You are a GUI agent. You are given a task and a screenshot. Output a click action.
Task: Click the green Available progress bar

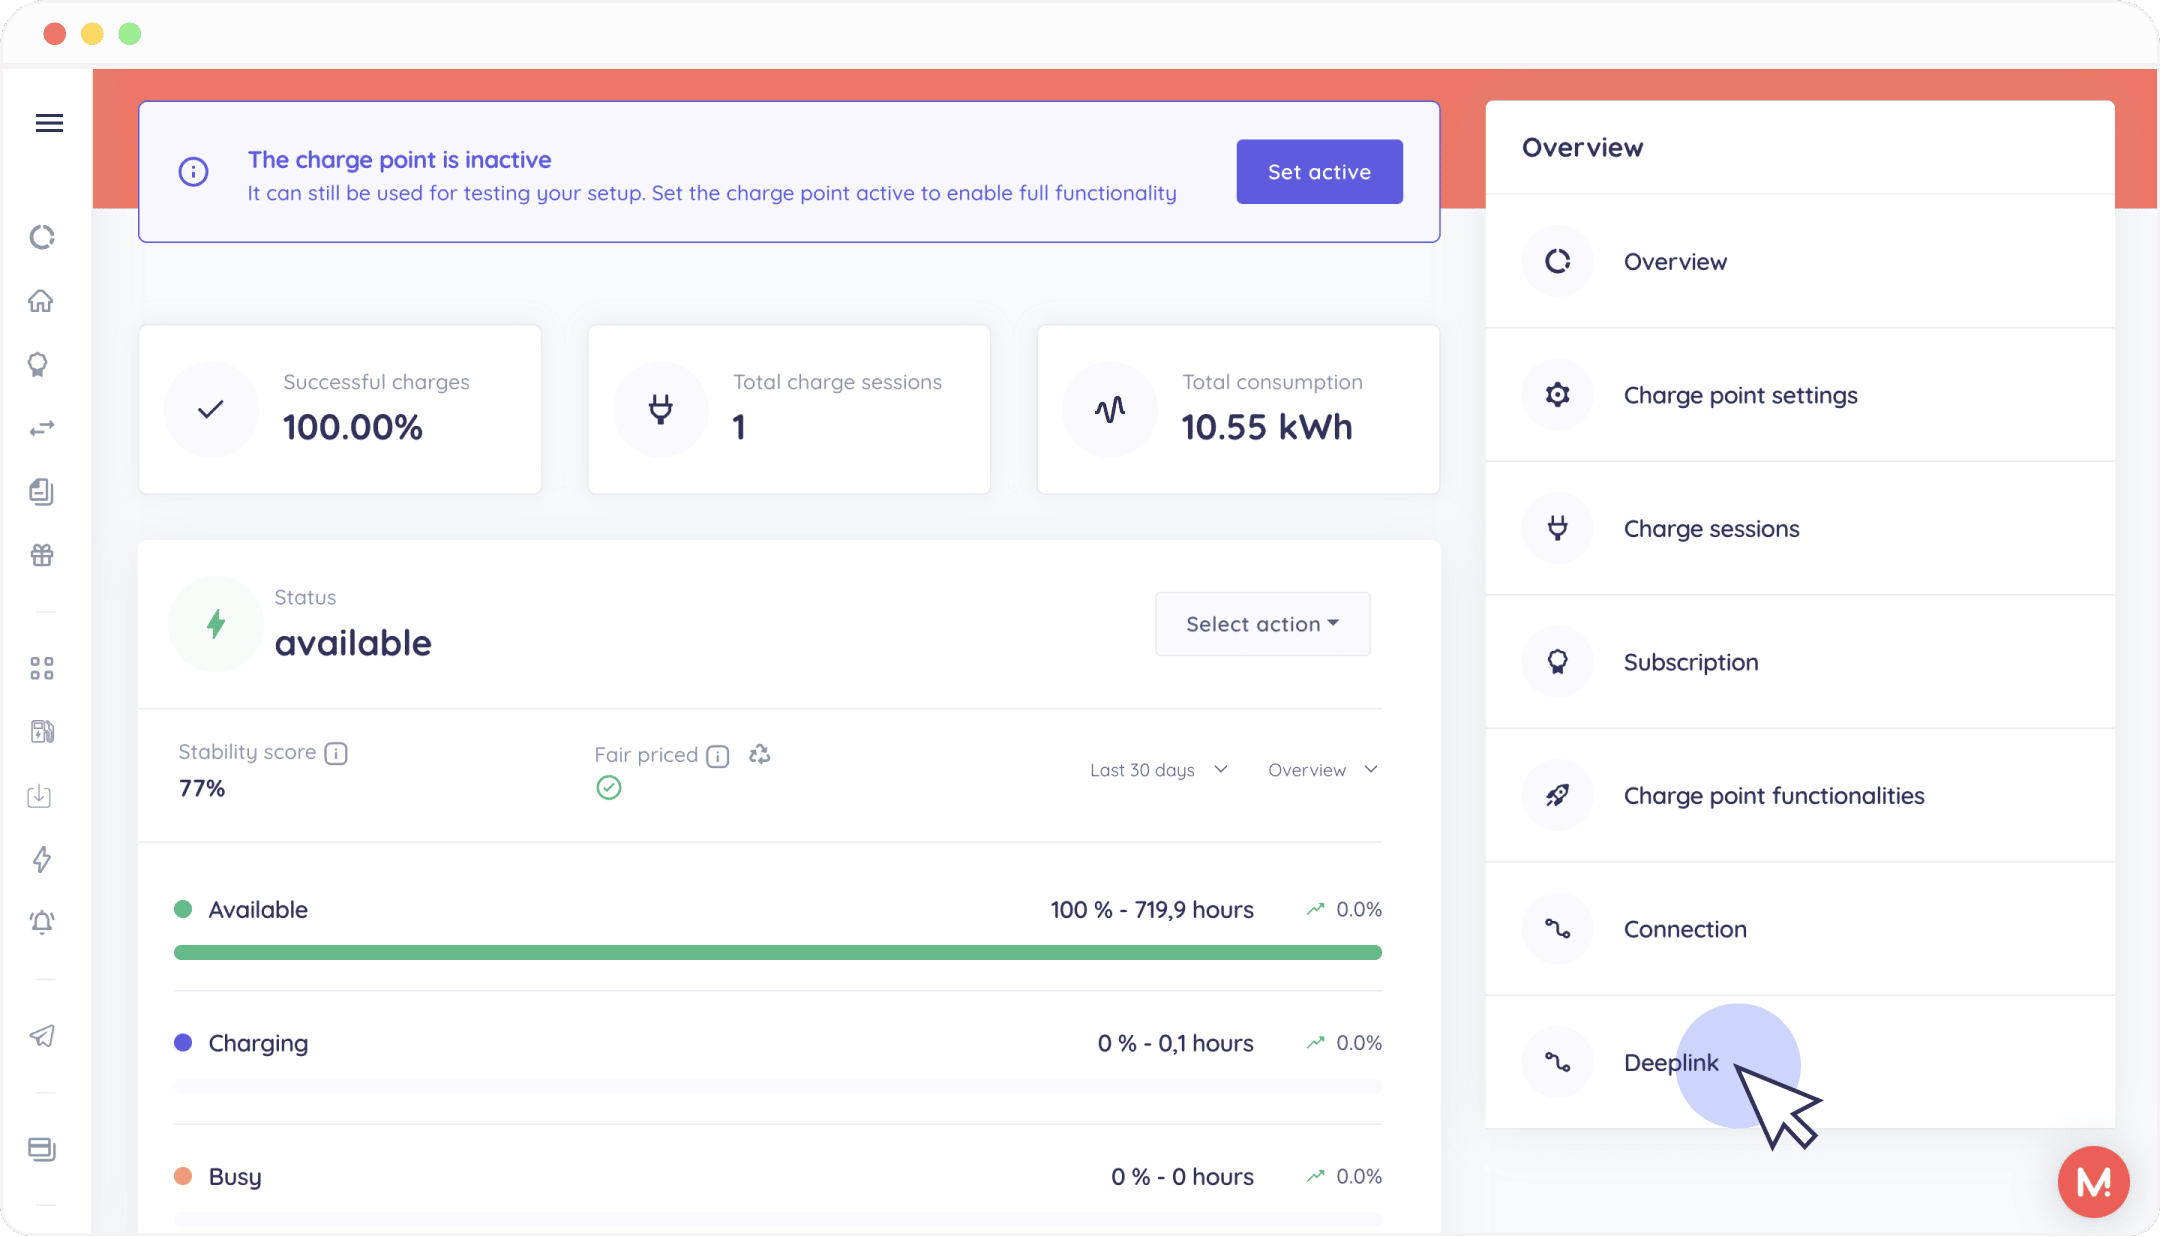point(778,953)
